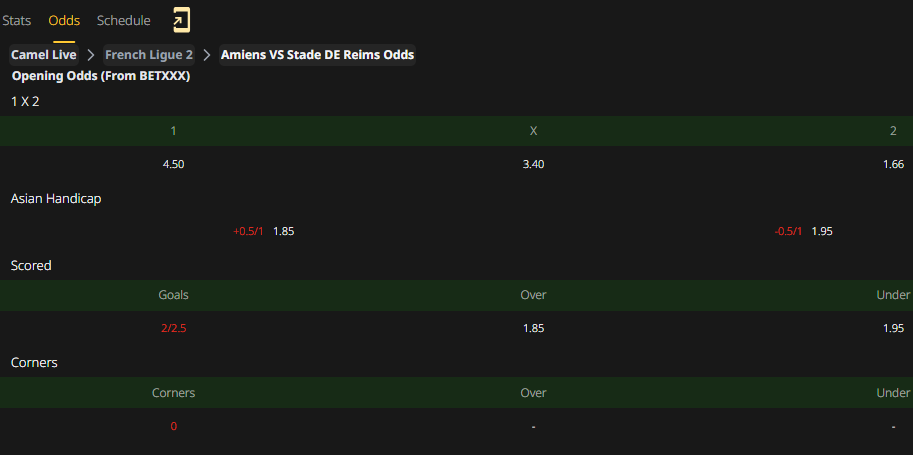This screenshot has height=455, width=913.
Task: Select the Odds tab
Action: [64, 21]
